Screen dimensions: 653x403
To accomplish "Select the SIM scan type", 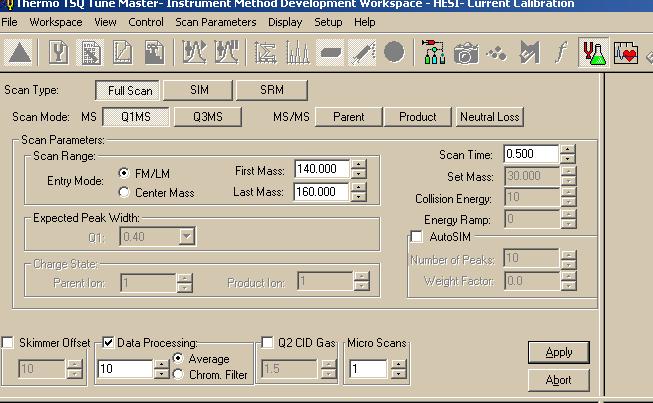I will 198,90.
